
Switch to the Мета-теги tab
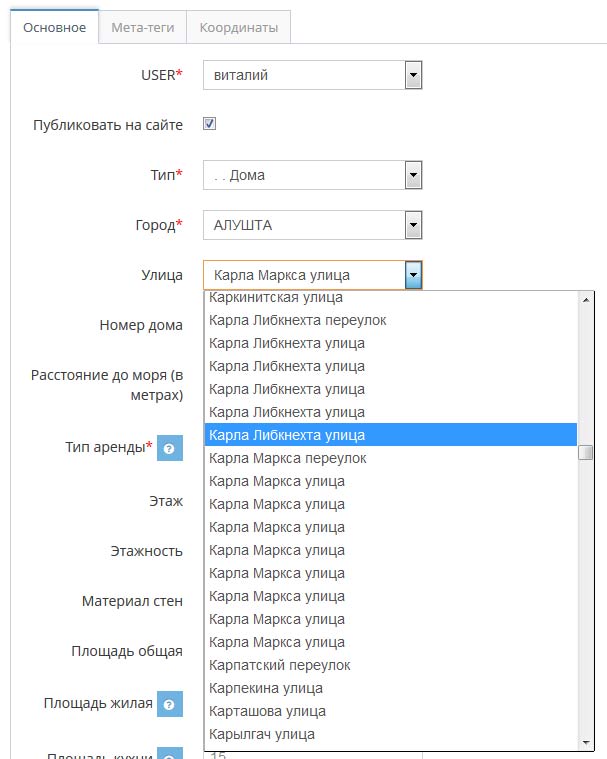click(x=143, y=28)
